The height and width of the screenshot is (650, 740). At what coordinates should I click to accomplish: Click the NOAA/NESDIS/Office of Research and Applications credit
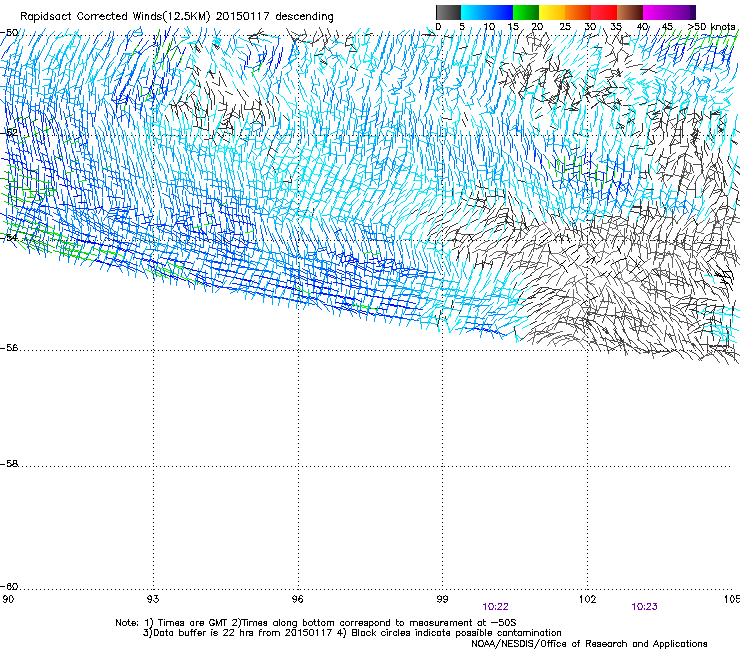(x=589, y=644)
